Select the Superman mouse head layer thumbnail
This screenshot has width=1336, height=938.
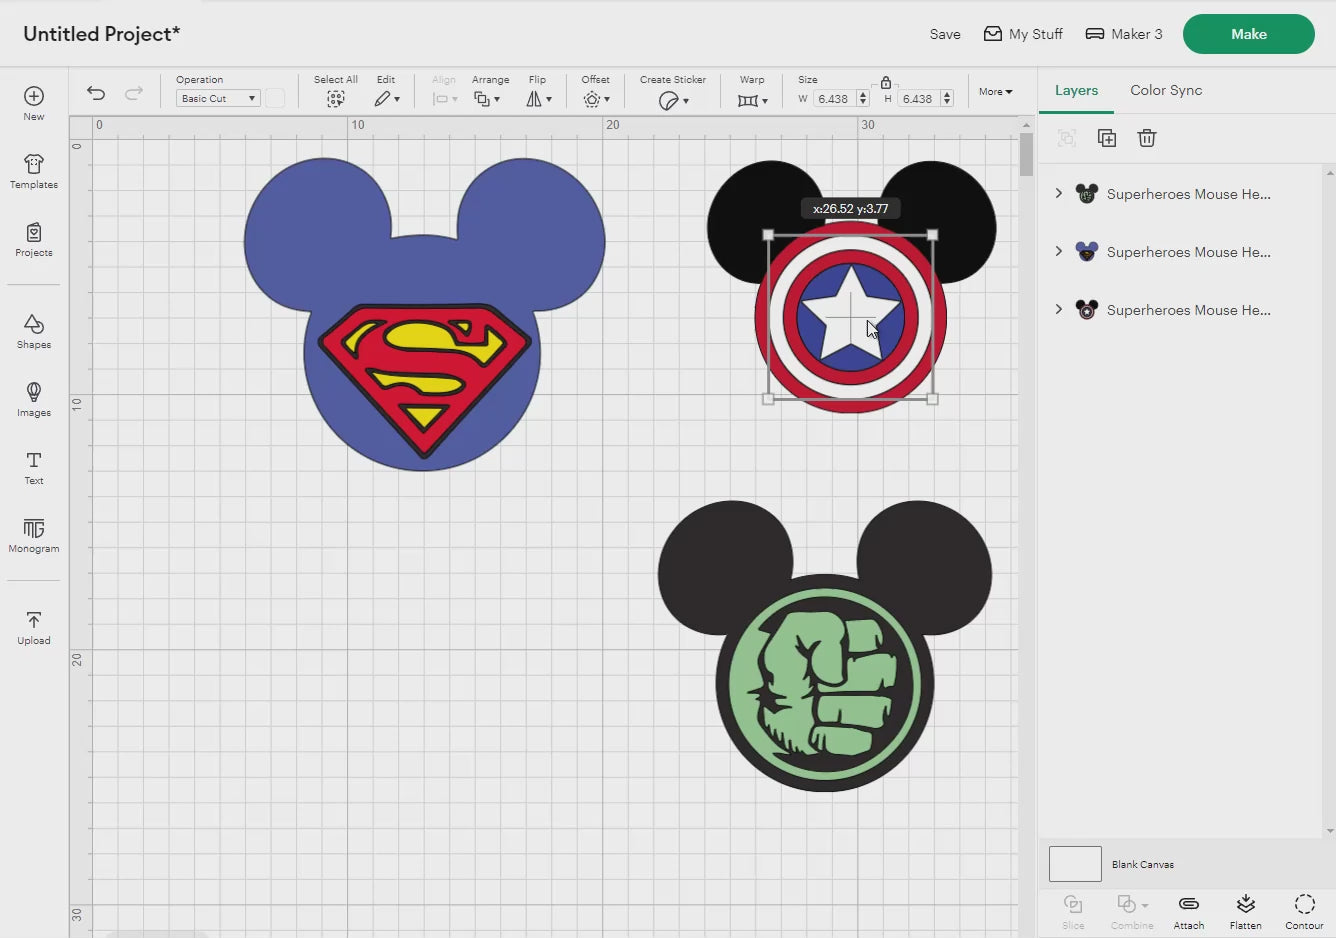click(1087, 252)
